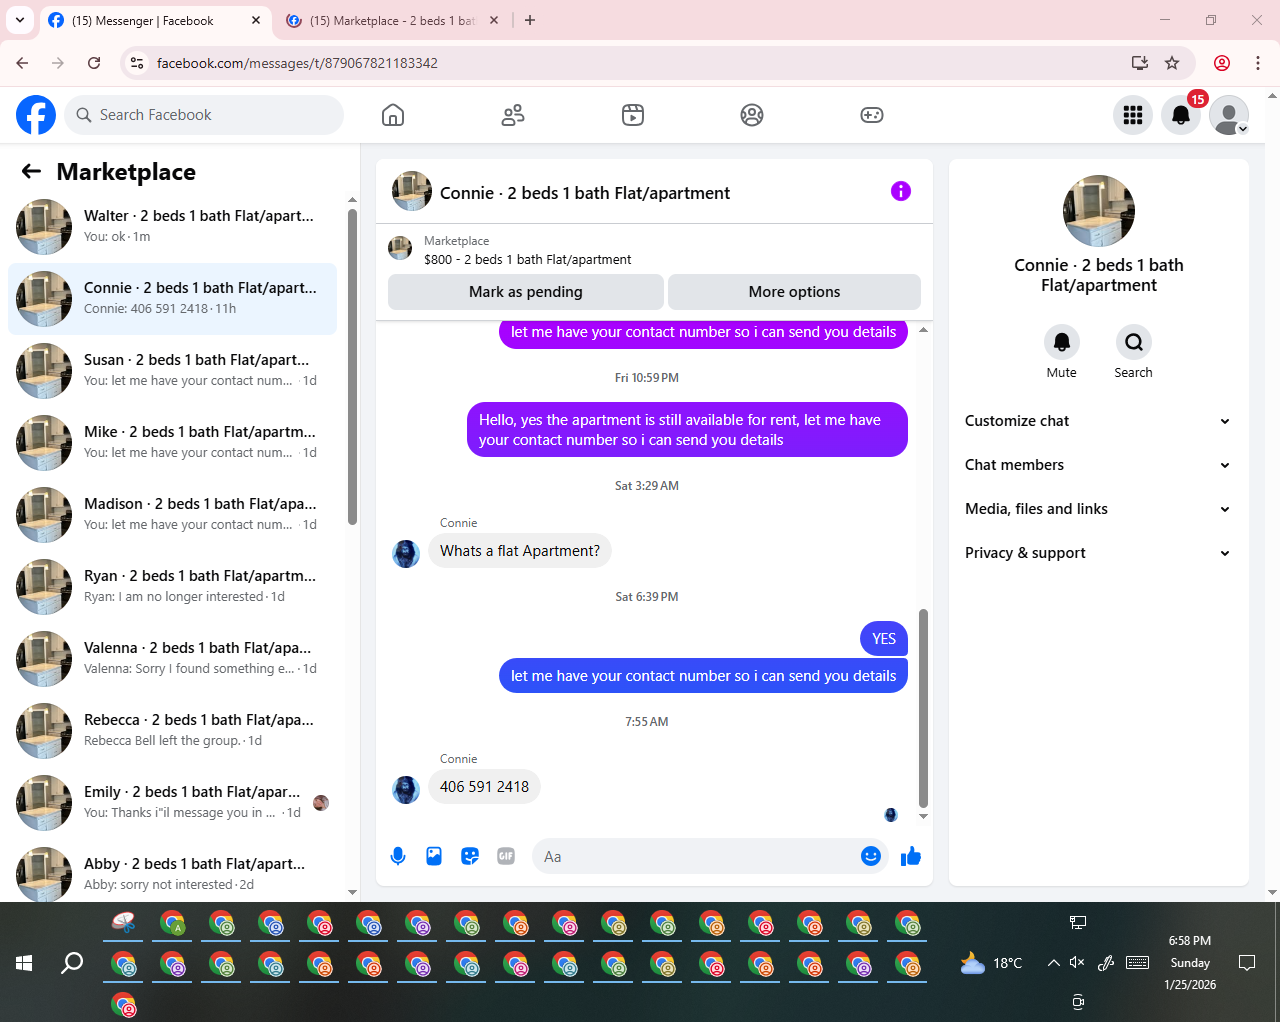Open emoji picker in message box
The width and height of the screenshot is (1280, 1022).
(871, 856)
